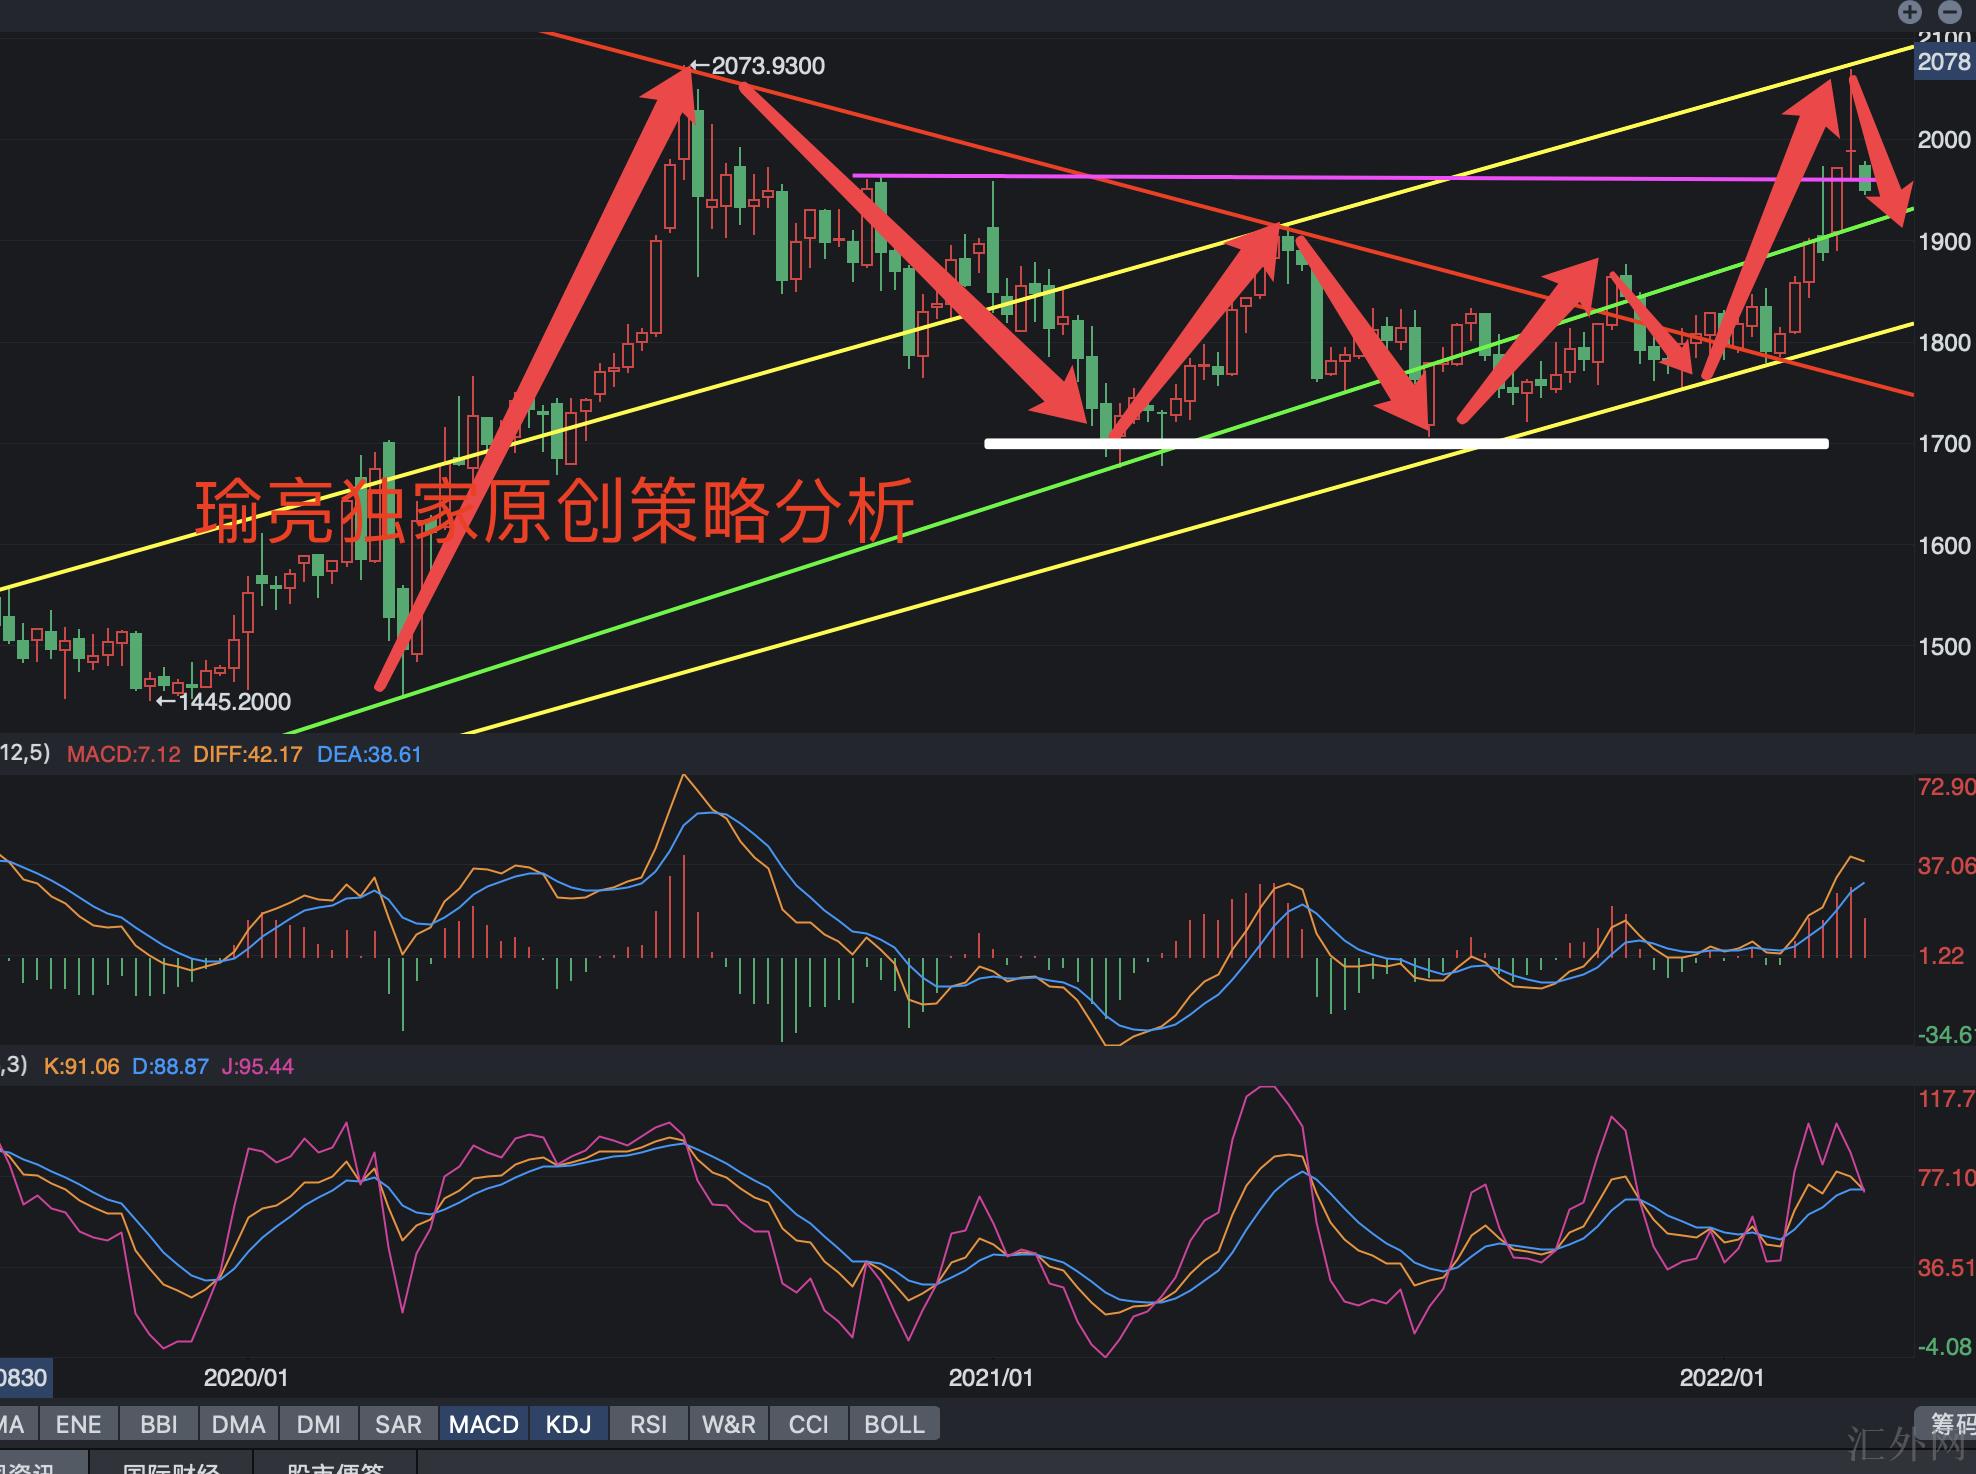Toggle the MACD indicator
This screenshot has height=1474, width=1976.
click(484, 1424)
